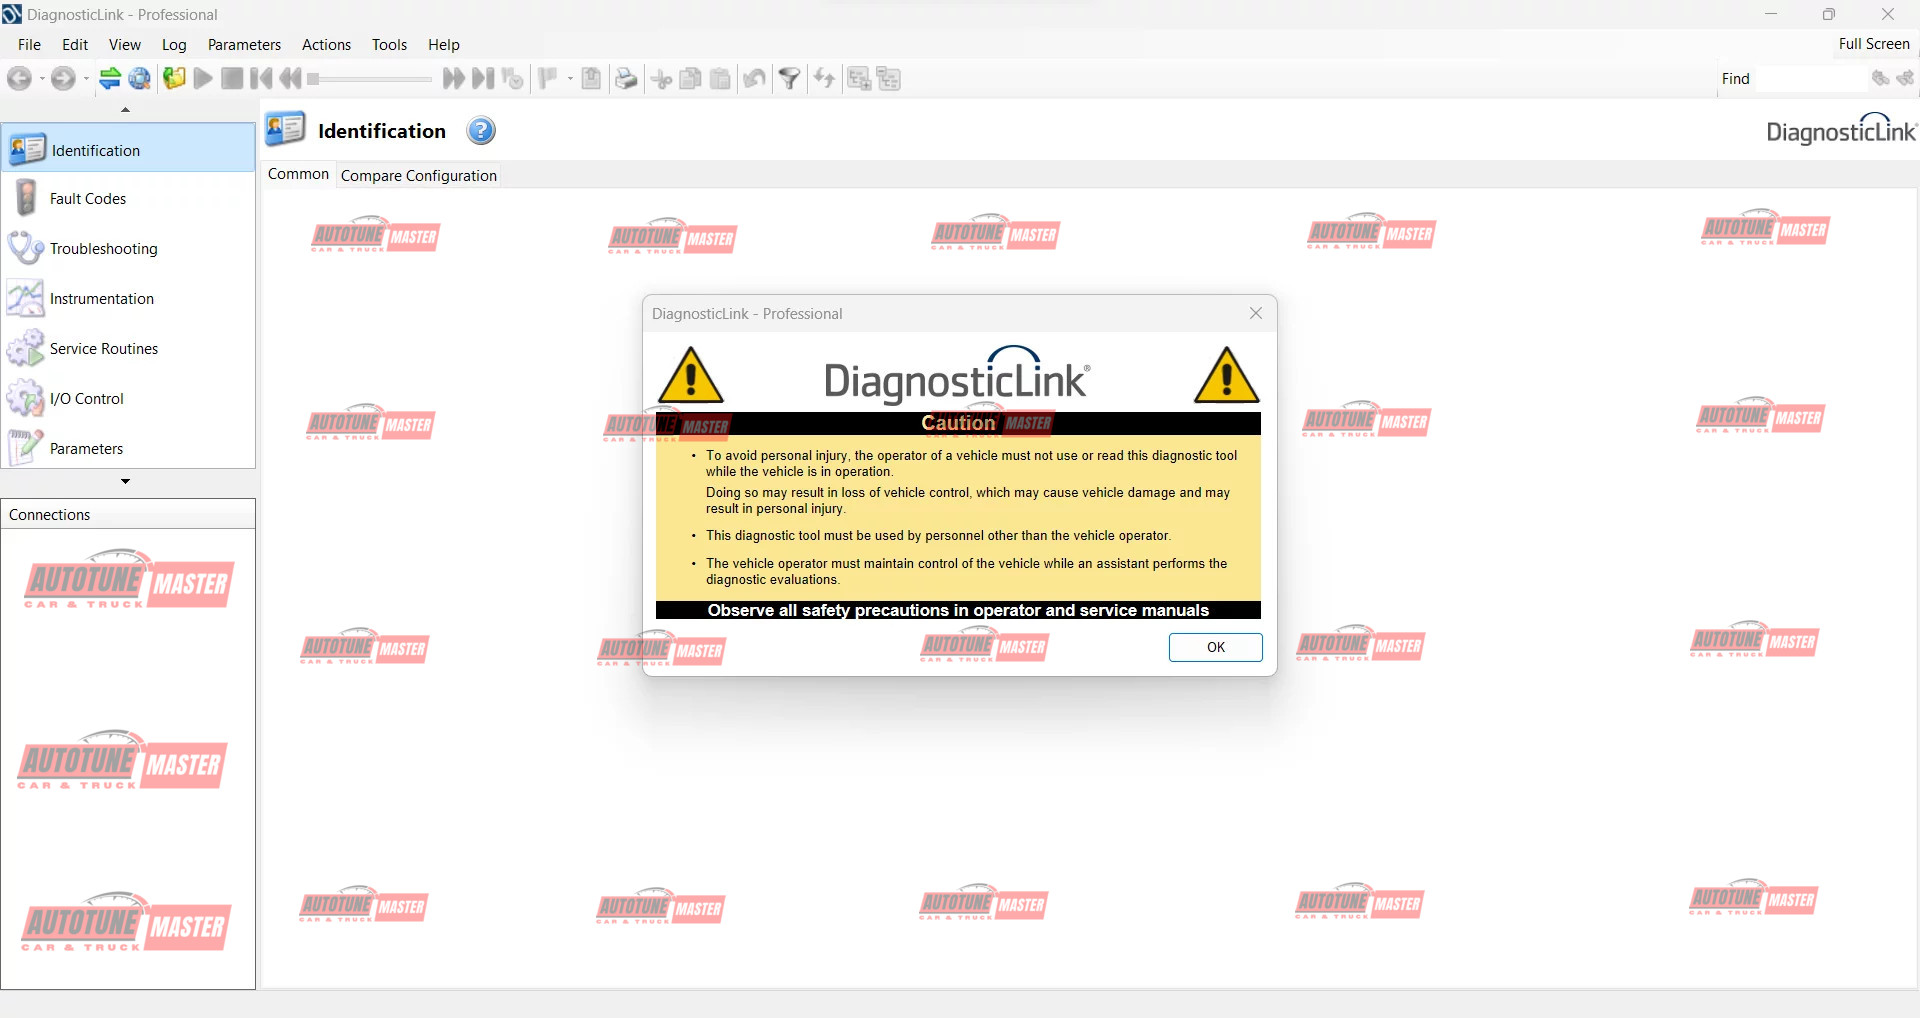
Task: Select Troubleshooting in the sidebar
Action: pos(103,249)
